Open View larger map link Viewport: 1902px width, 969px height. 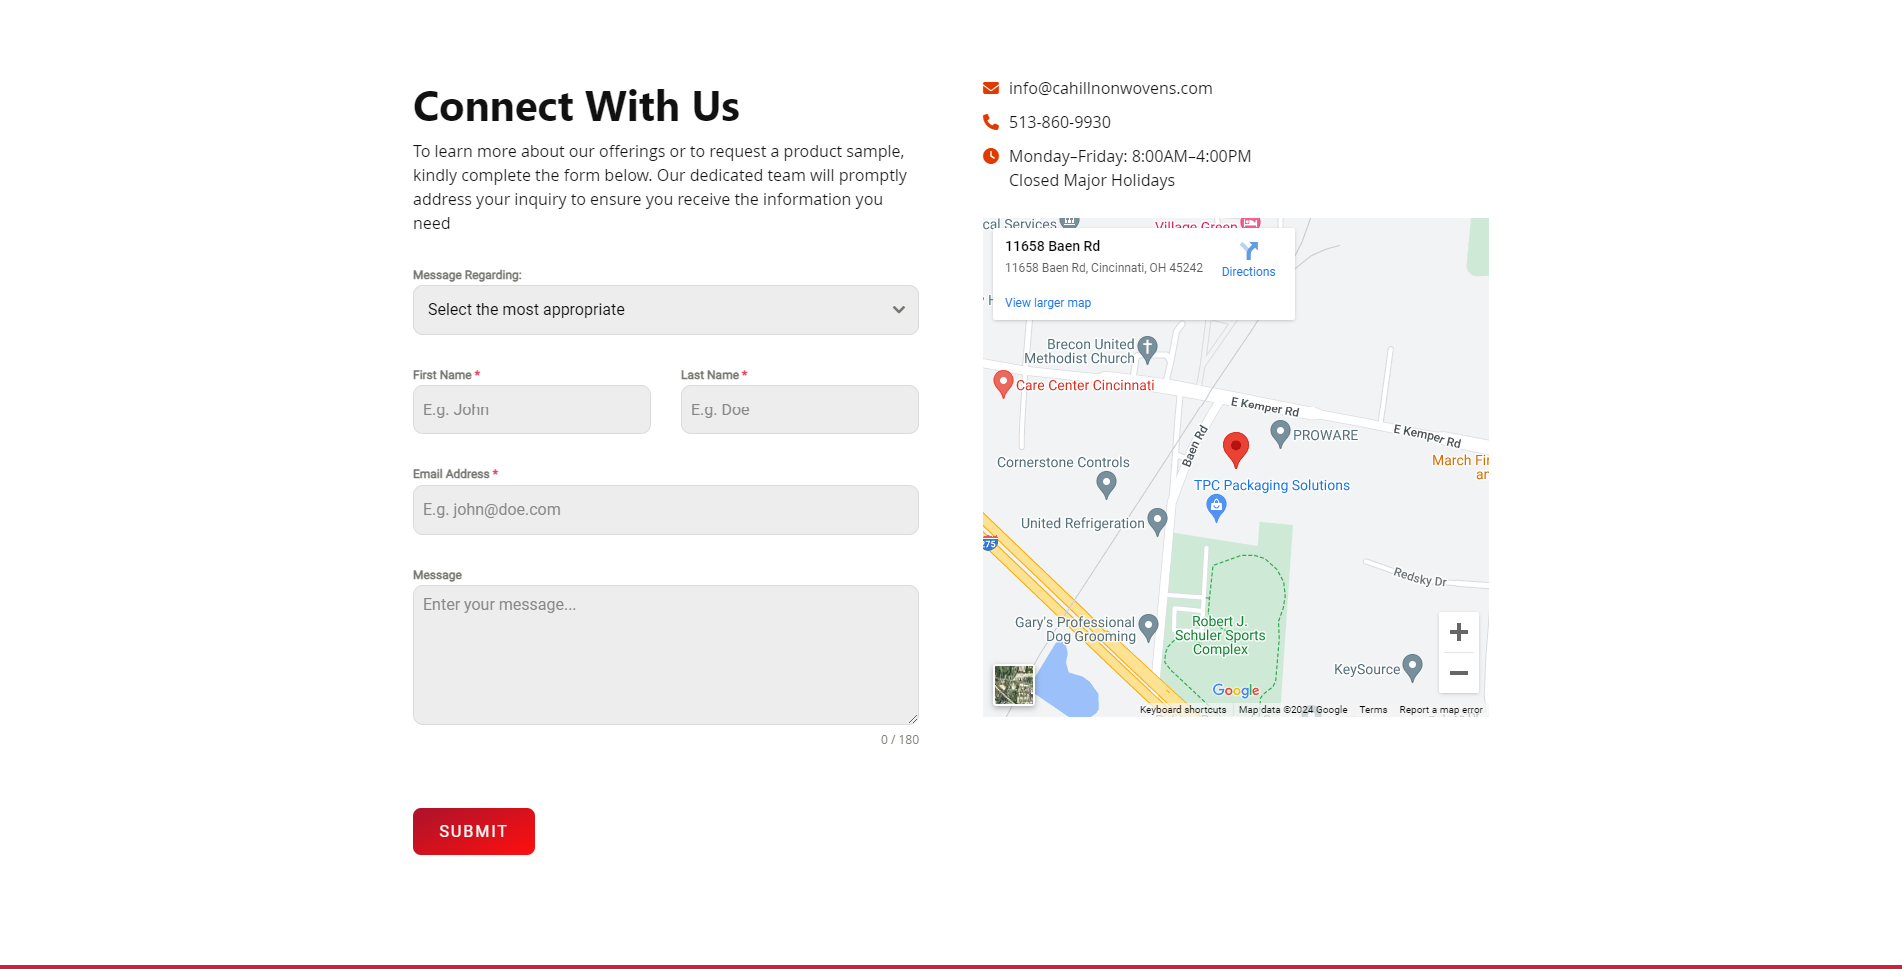tap(1048, 303)
